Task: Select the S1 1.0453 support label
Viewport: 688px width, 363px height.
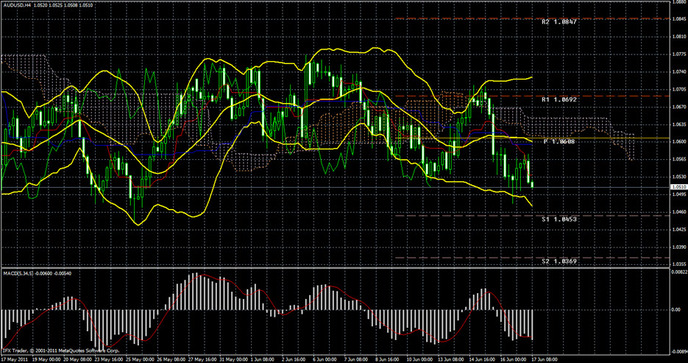Action: 559,219
